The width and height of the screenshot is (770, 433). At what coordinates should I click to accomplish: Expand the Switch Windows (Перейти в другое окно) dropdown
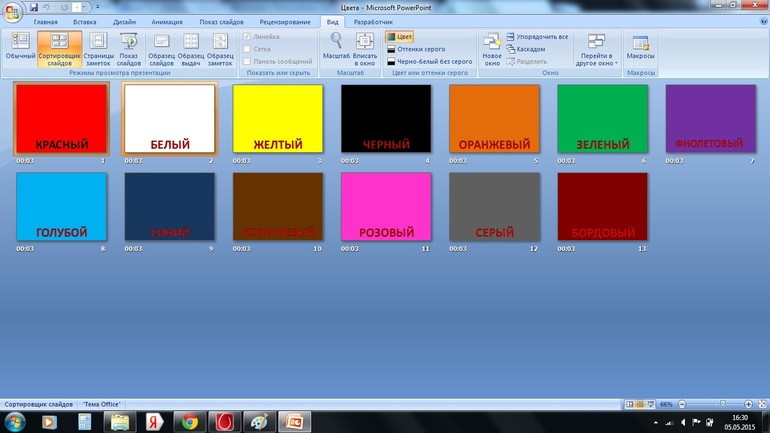(597, 50)
